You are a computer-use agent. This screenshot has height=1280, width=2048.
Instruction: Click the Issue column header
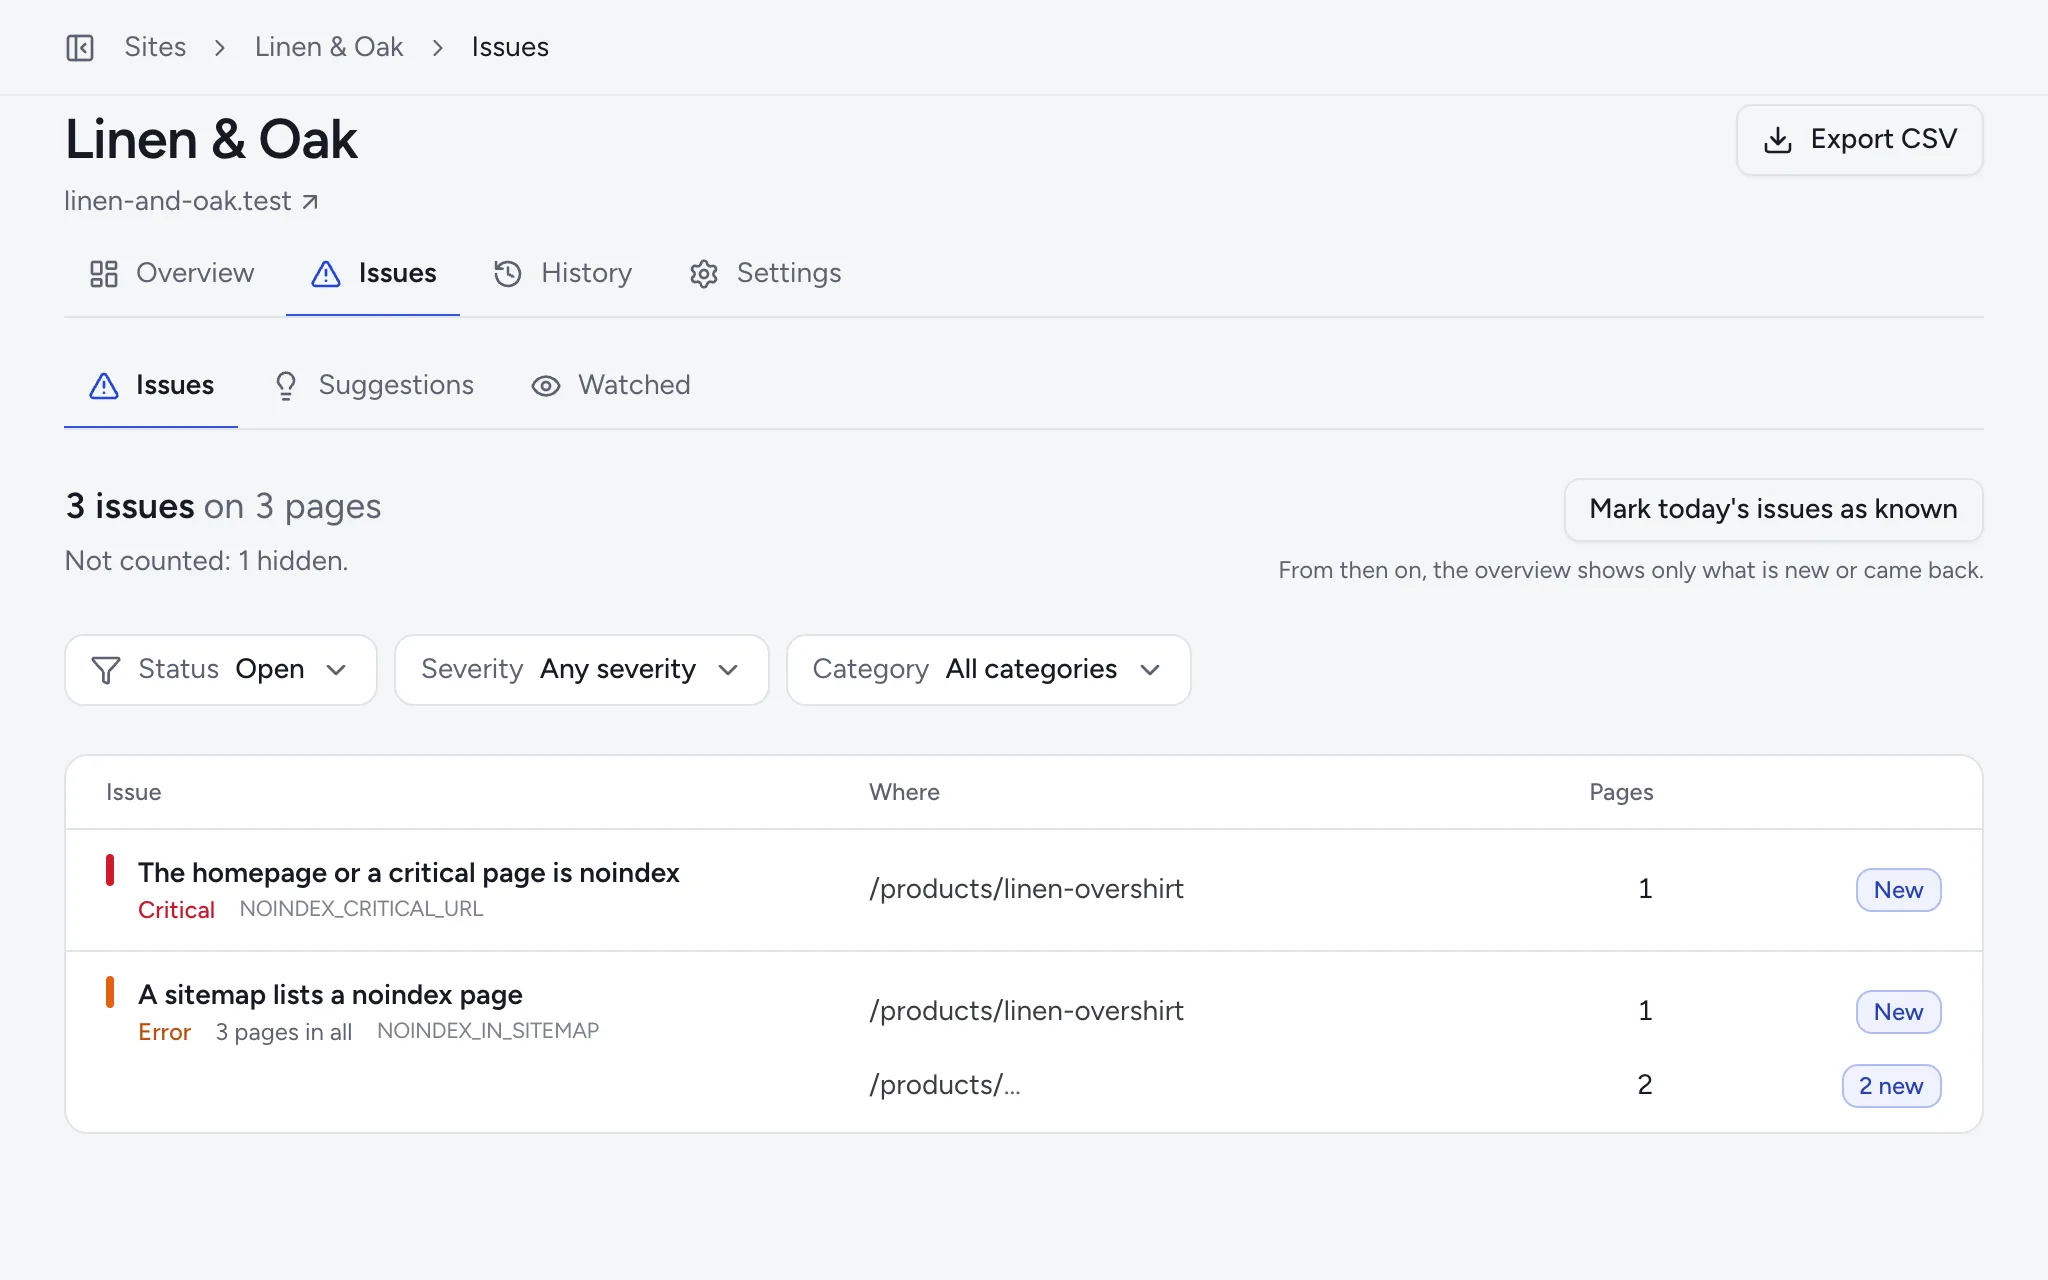[x=134, y=792]
